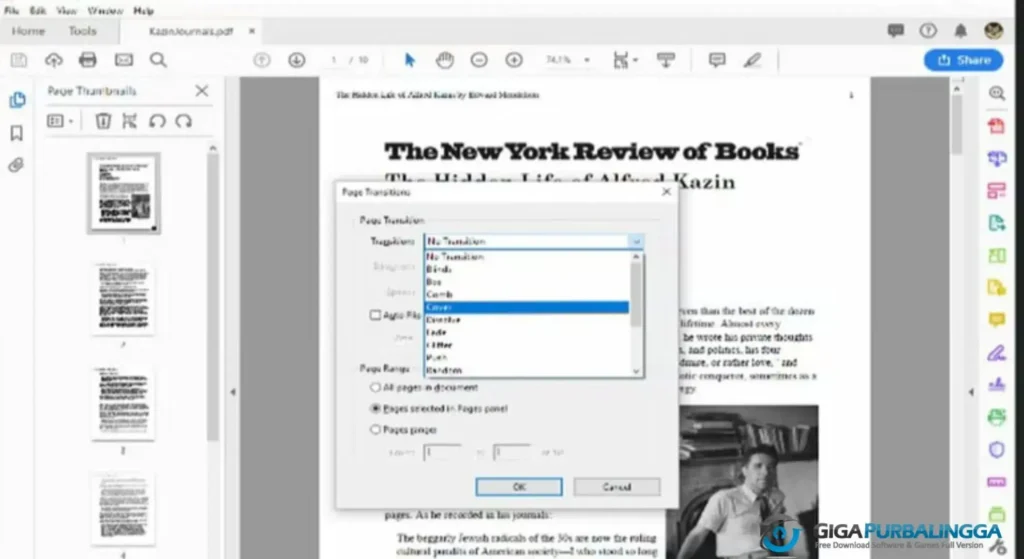Open Create PDF tool in right pane
The image size is (1024, 559).
997,126
